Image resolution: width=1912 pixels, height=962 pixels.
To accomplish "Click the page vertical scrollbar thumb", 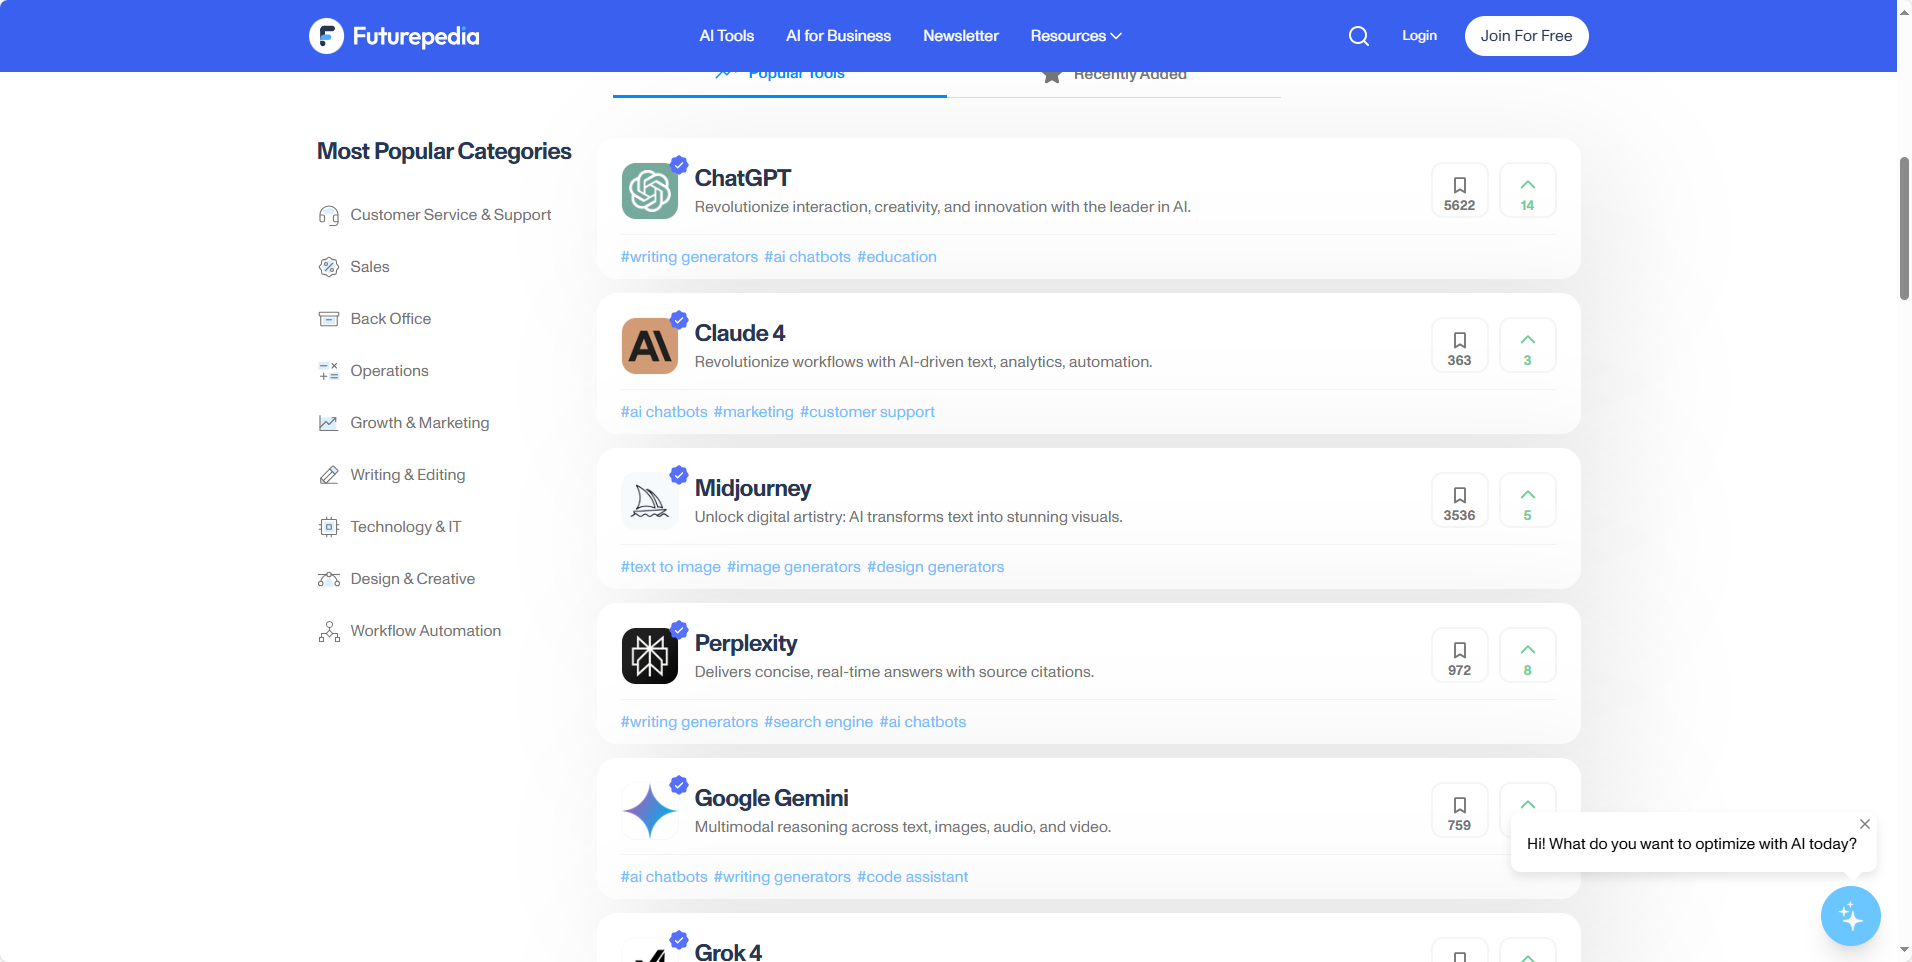I will click(1904, 228).
